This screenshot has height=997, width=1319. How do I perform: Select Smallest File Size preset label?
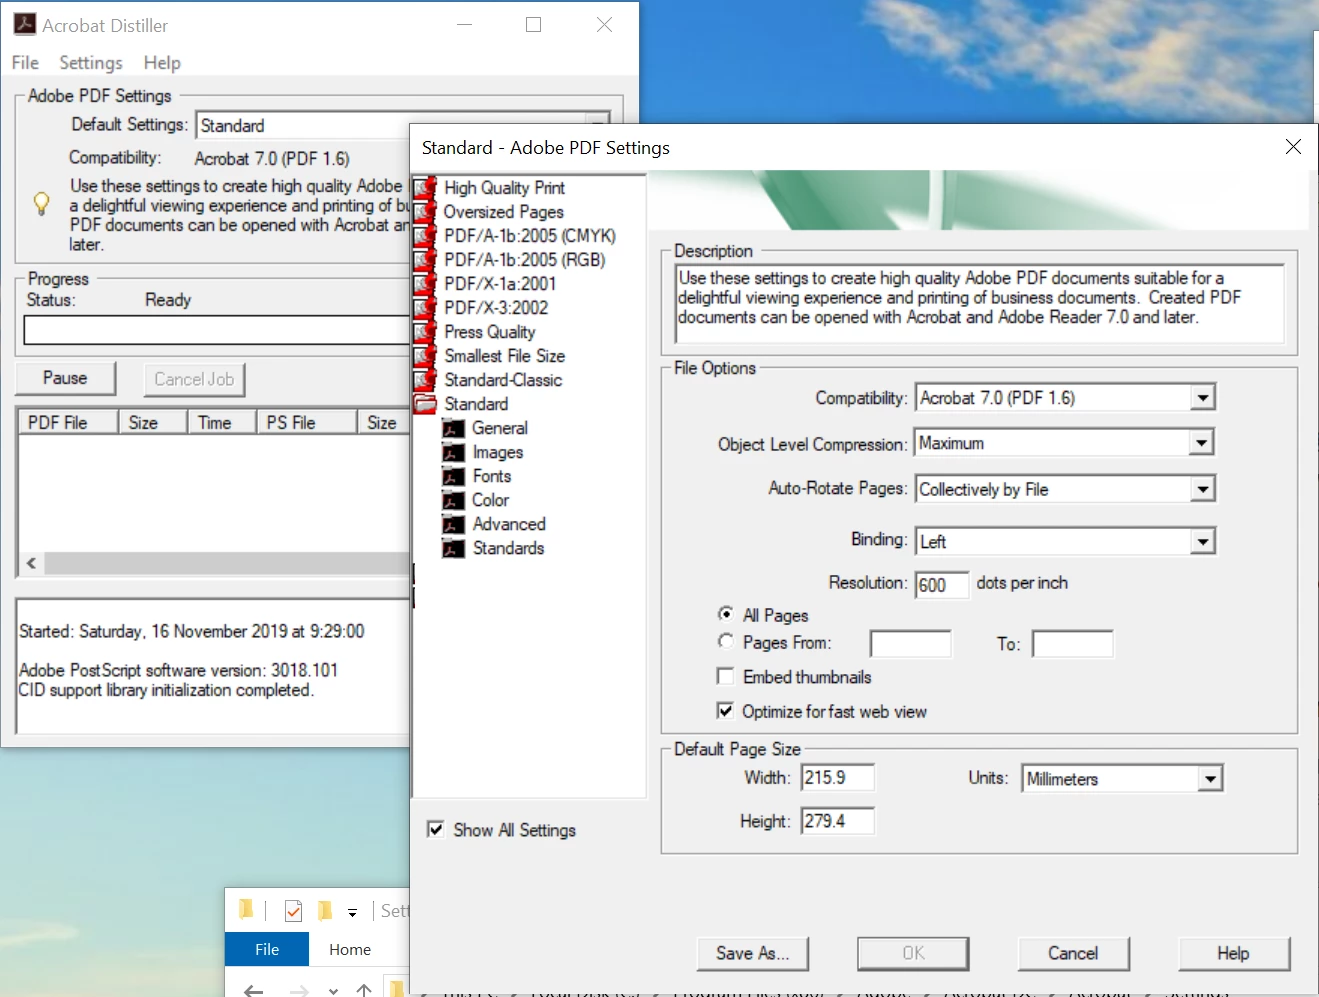tap(504, 355)
